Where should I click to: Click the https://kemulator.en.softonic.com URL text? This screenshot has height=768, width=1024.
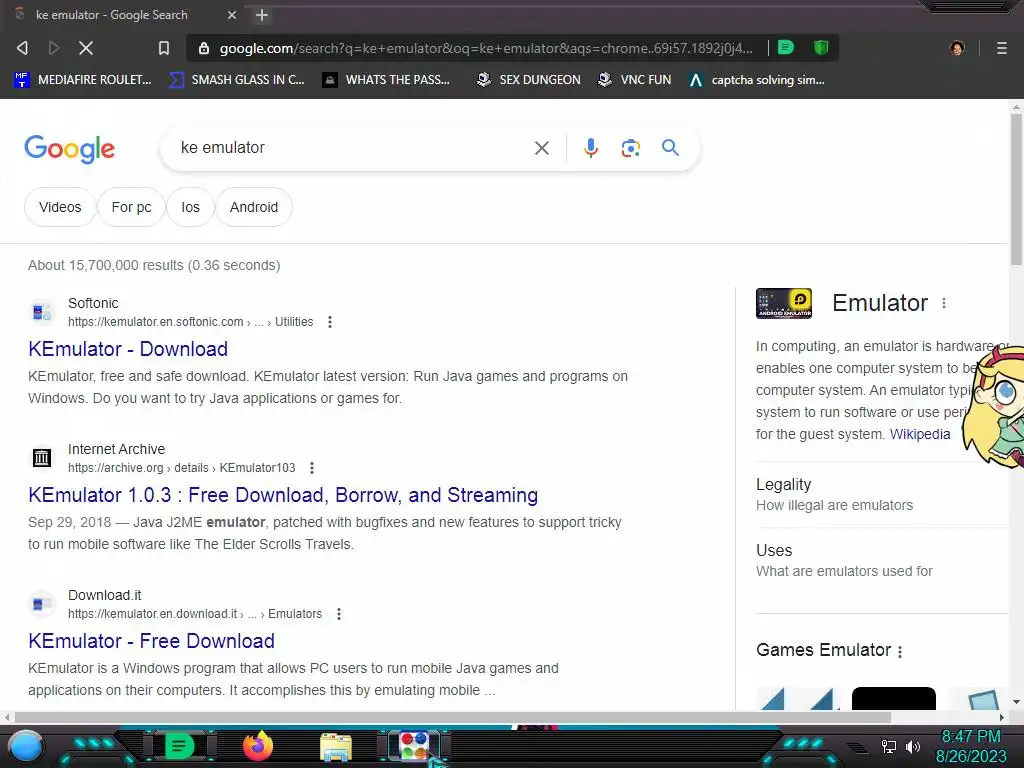pyautogui.click(x=155, y=322)
